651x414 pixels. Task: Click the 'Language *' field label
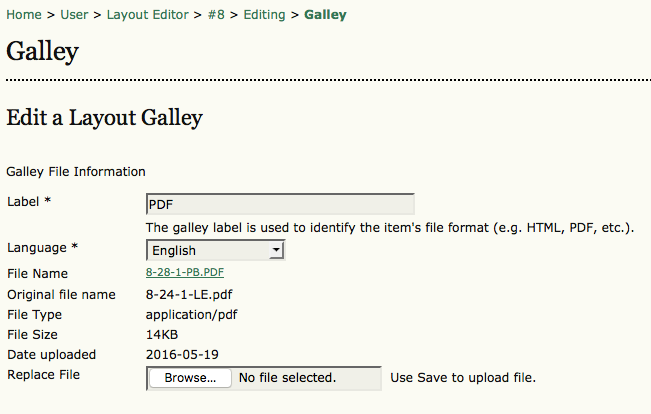point(42,247)
